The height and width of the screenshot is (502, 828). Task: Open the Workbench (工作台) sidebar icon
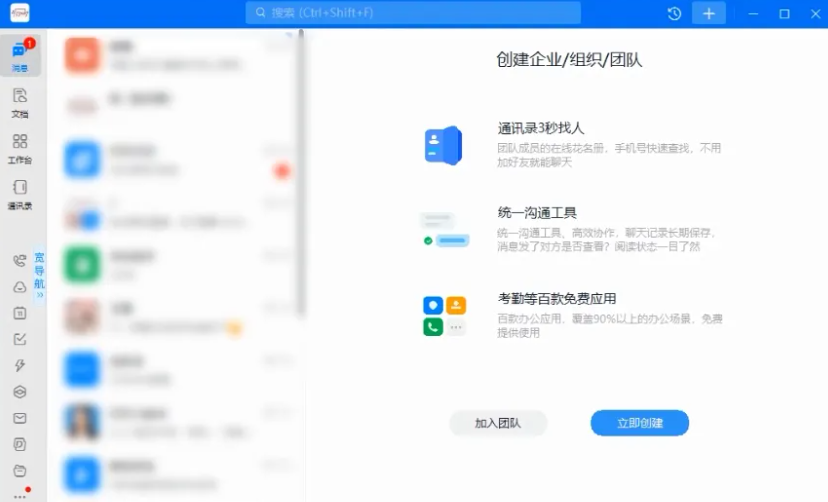click(20, 147)
